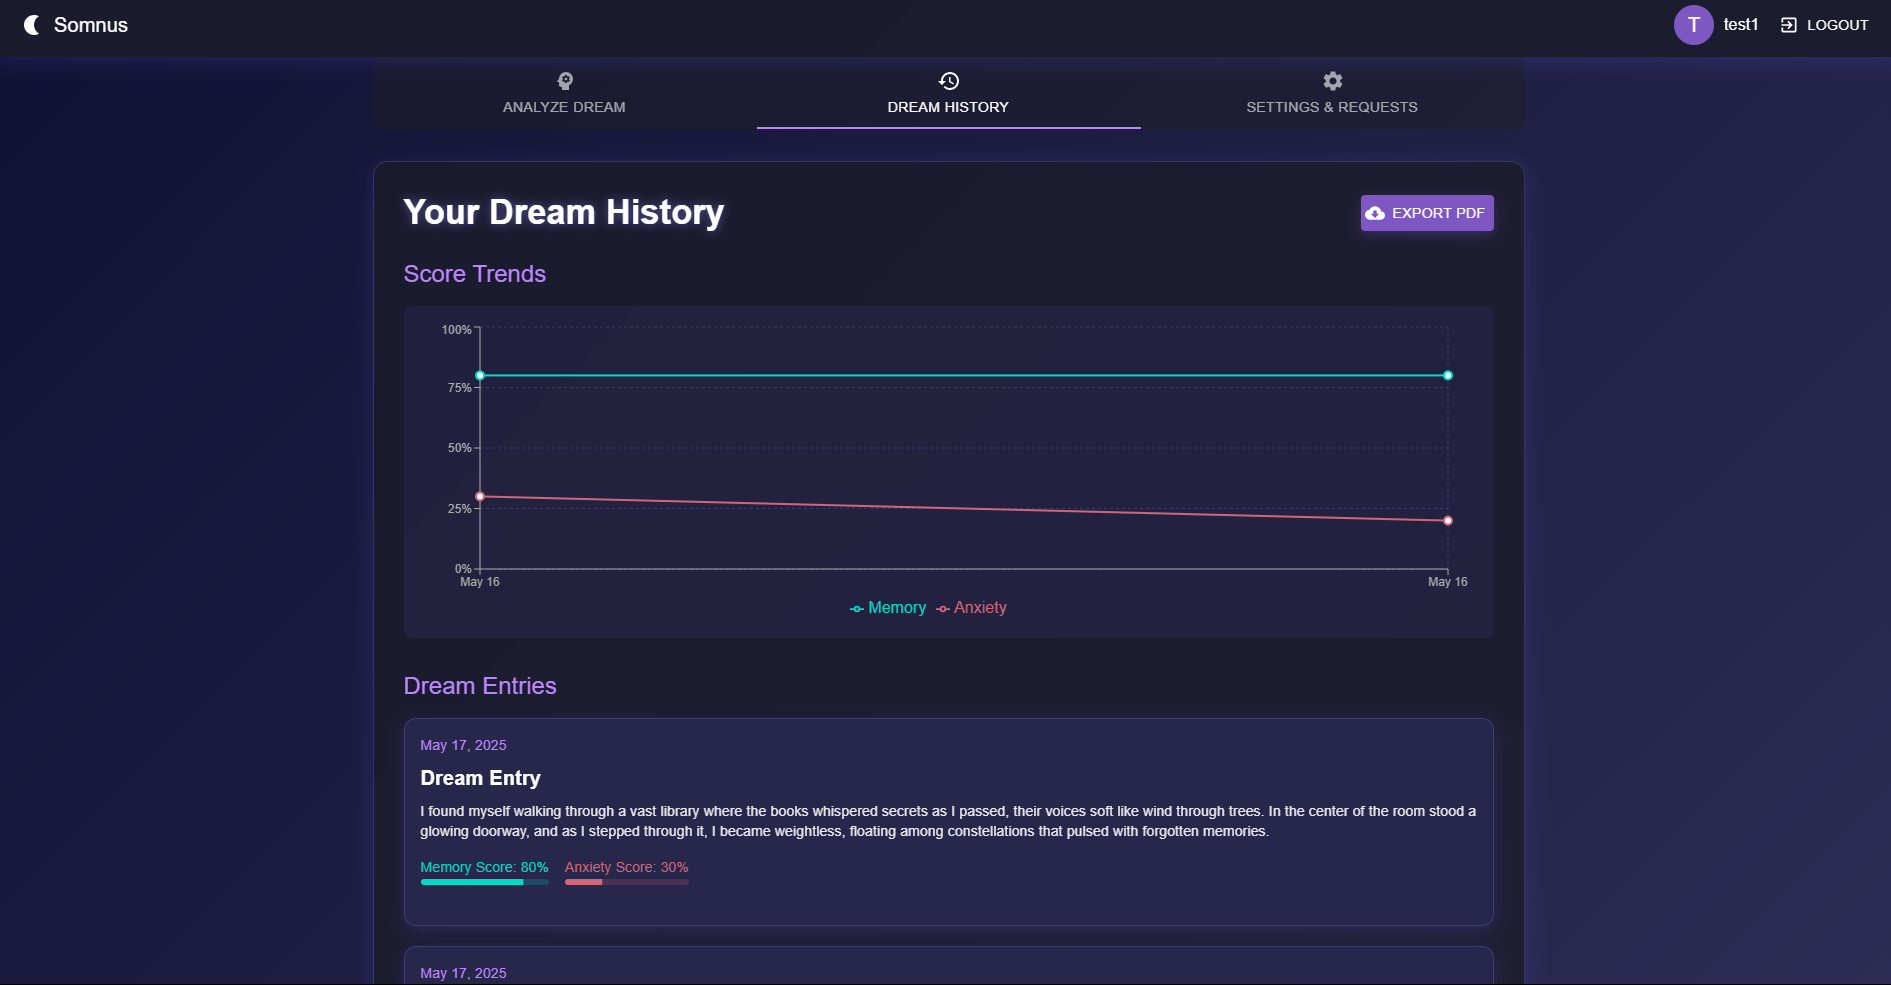Click the 25% axis label
The width and height of the screenshot is (1891, 985).
[x=459, y=509]
